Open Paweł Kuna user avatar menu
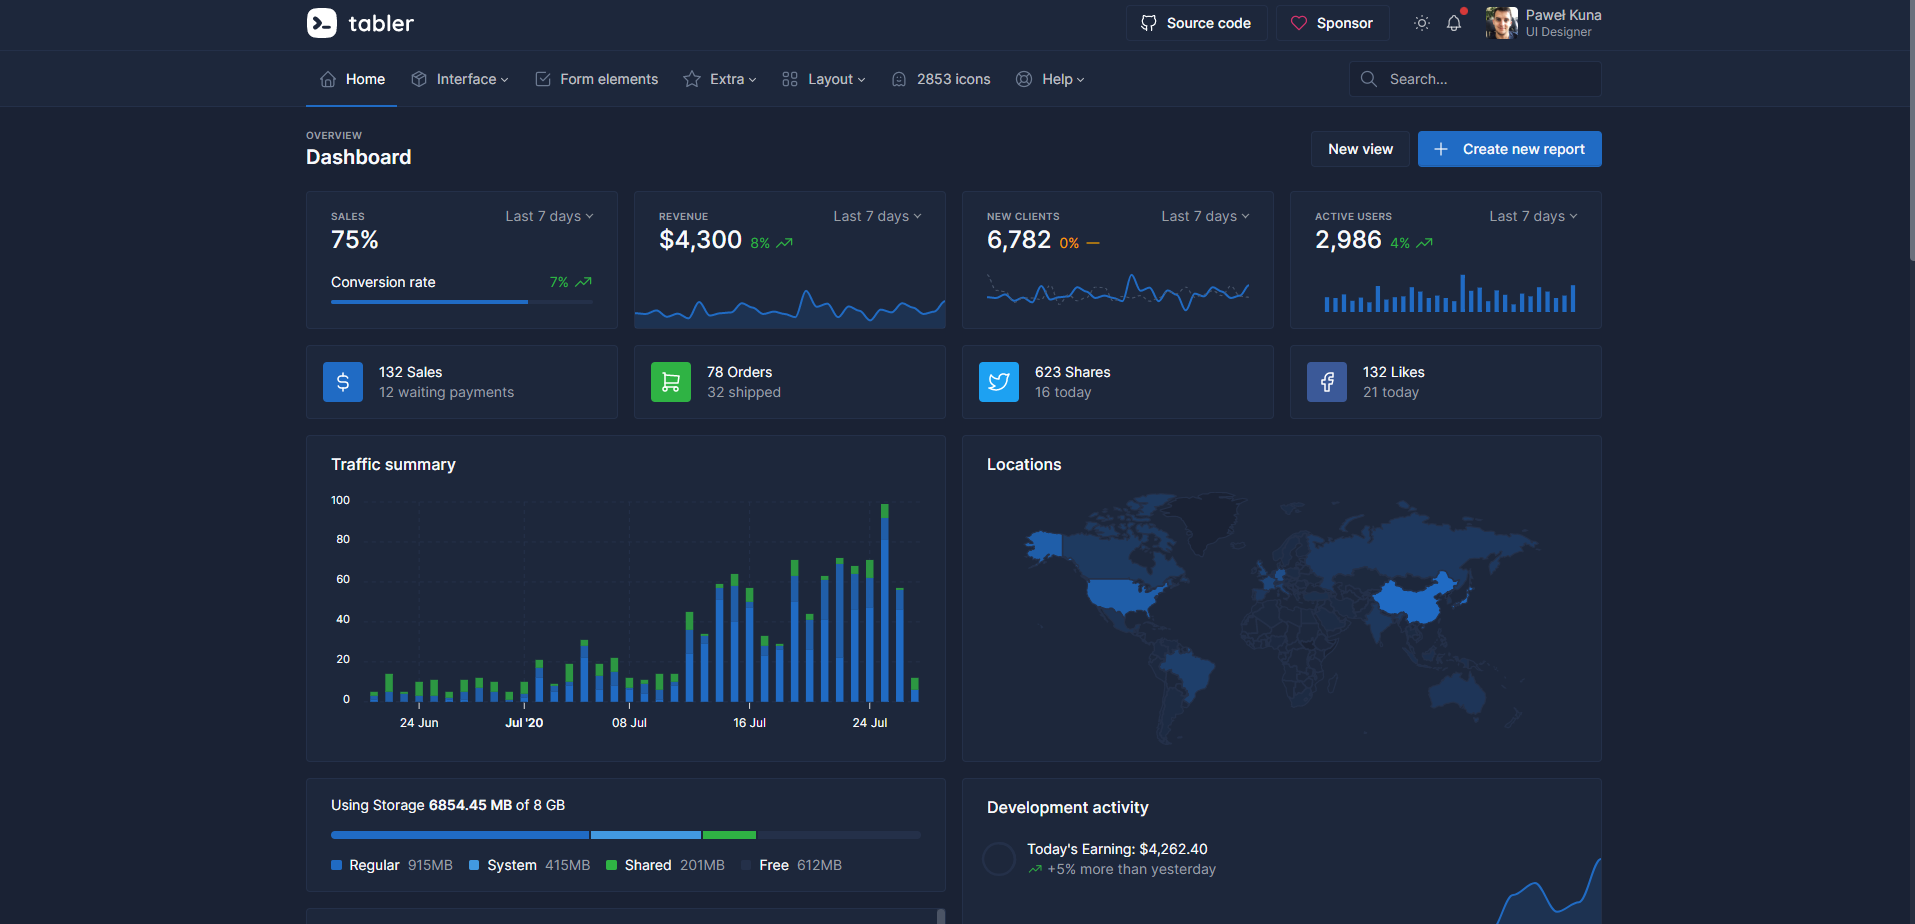This screenshot has width=1915, height=924. 1501,23
